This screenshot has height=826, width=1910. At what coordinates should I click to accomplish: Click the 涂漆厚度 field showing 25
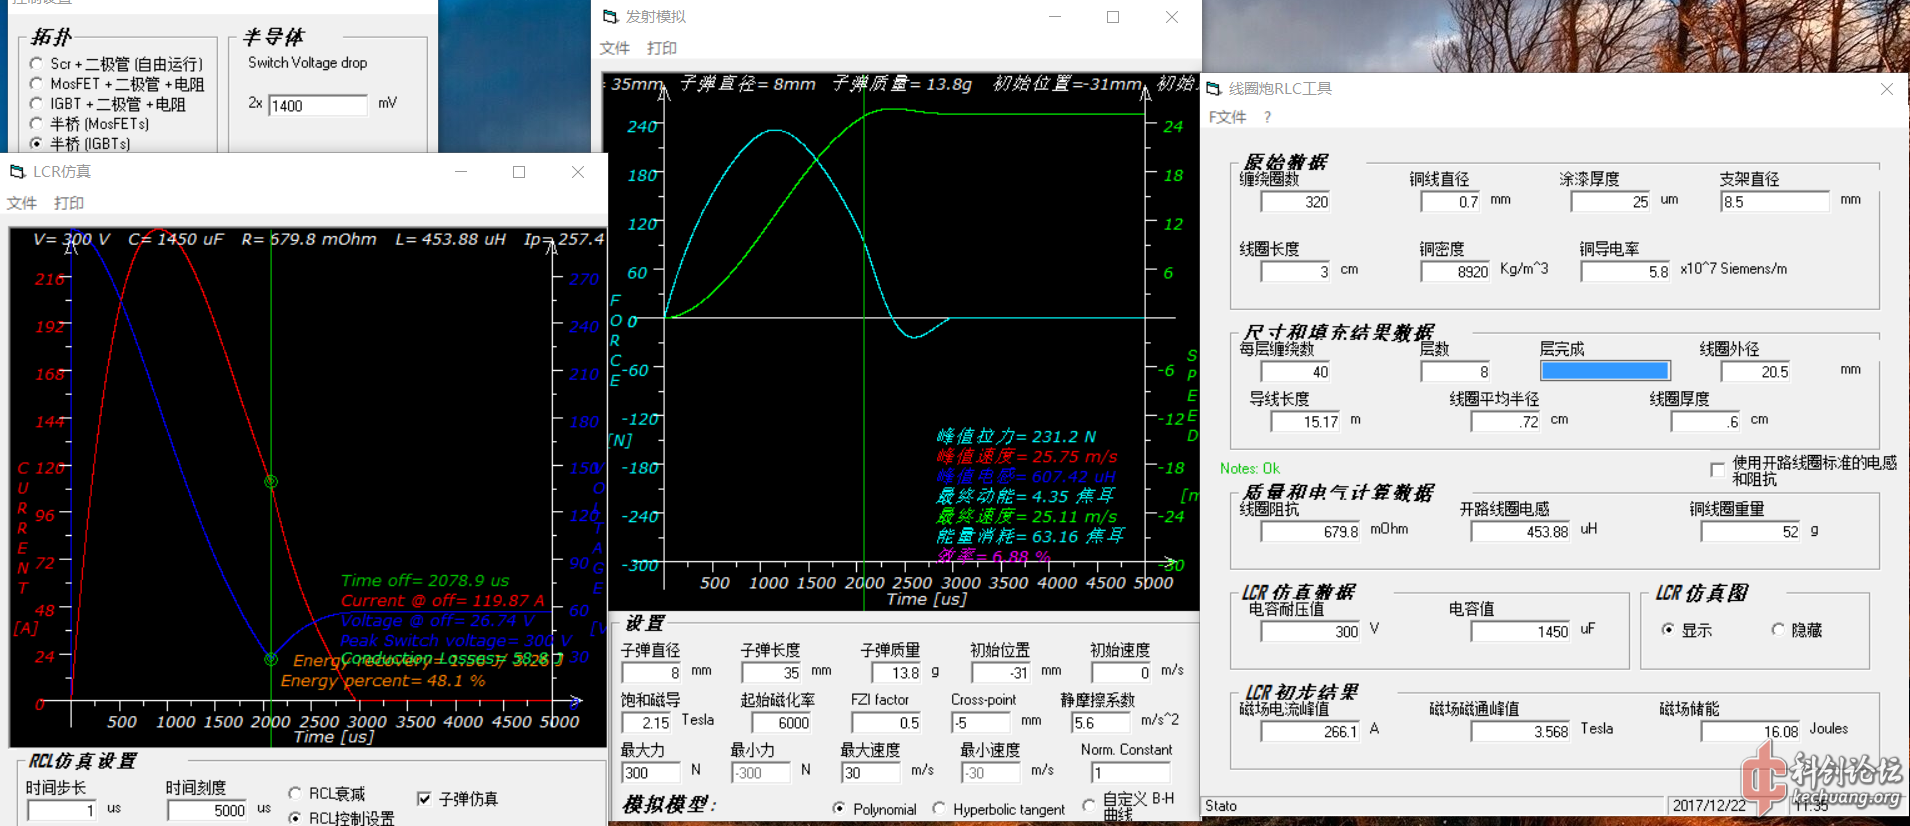click(x=1611, y=202)
